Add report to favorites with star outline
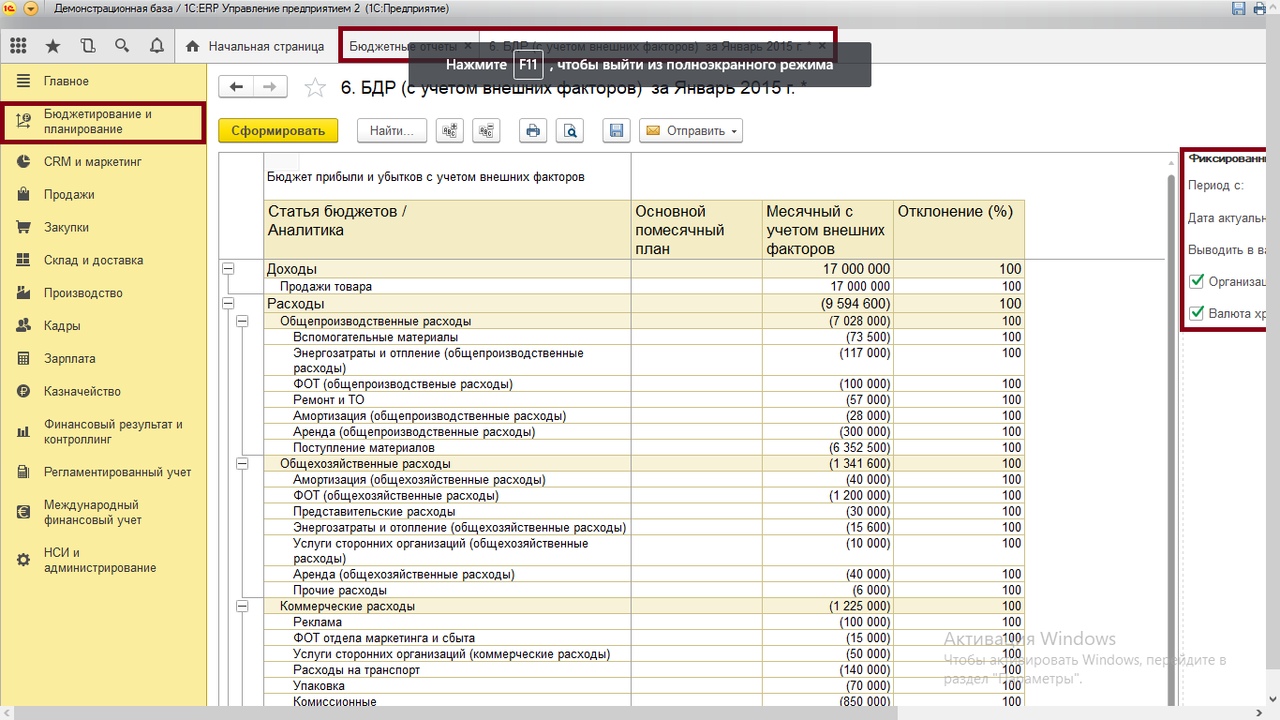1280x720 pixels. click(315, 88)
